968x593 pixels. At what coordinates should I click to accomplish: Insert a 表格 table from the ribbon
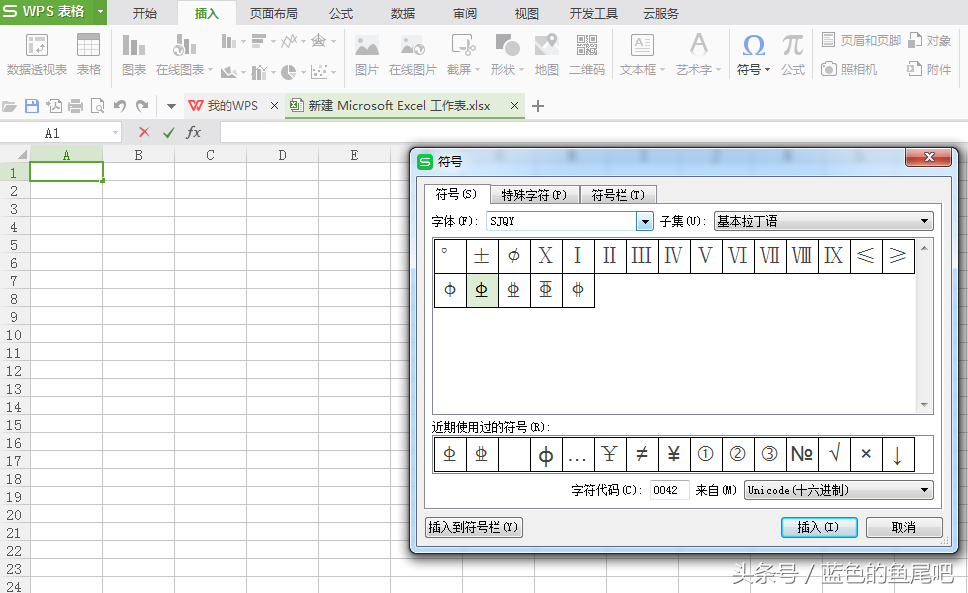pyautogui.click(x=88, y=54)
